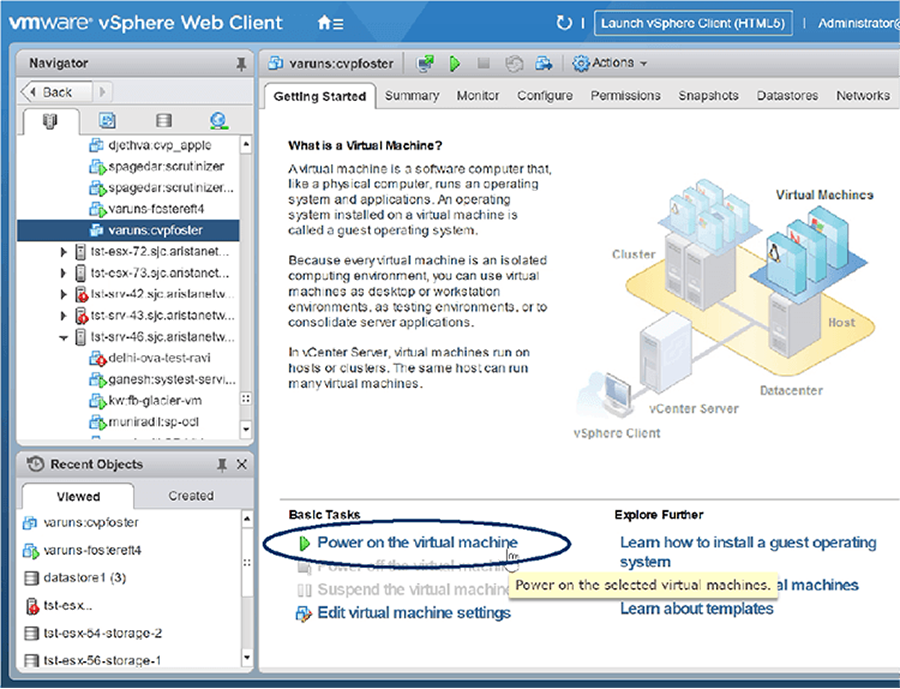Select the kw:fb-glacier-vm VM
Screen dimensions: 900x689
tap(155, 401)
